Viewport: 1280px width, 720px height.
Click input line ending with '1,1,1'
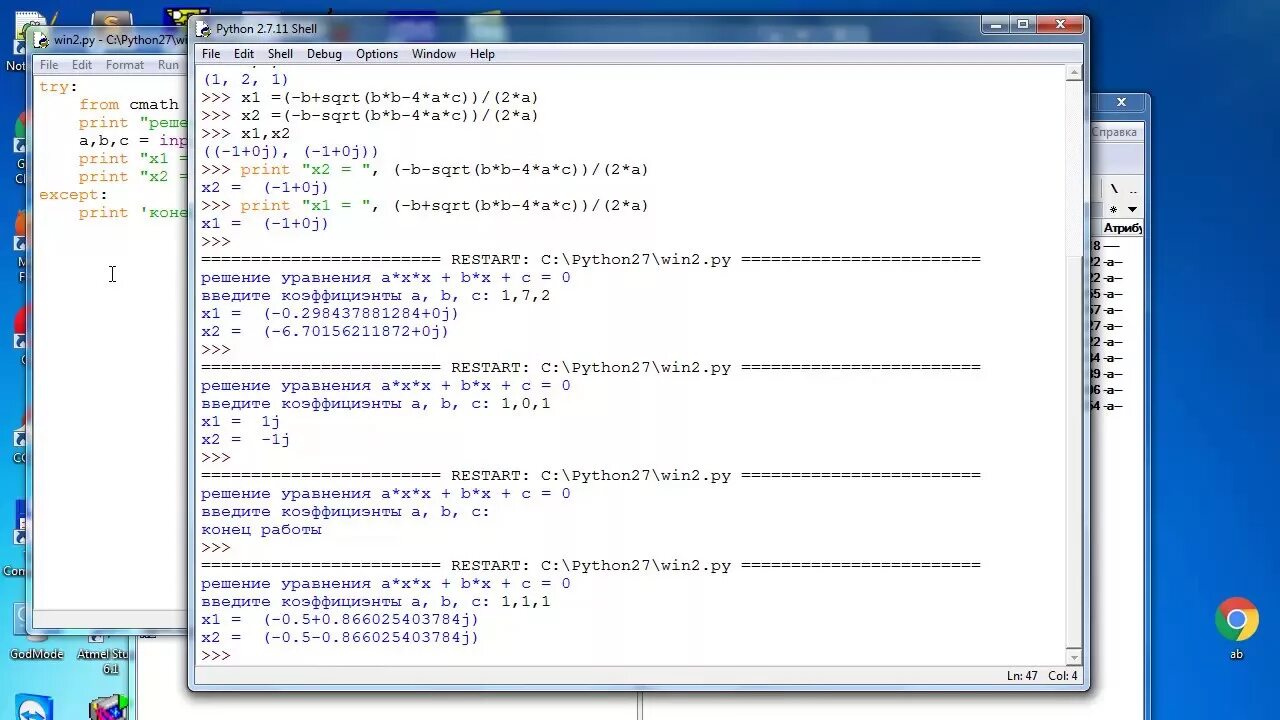pos(375,601)
